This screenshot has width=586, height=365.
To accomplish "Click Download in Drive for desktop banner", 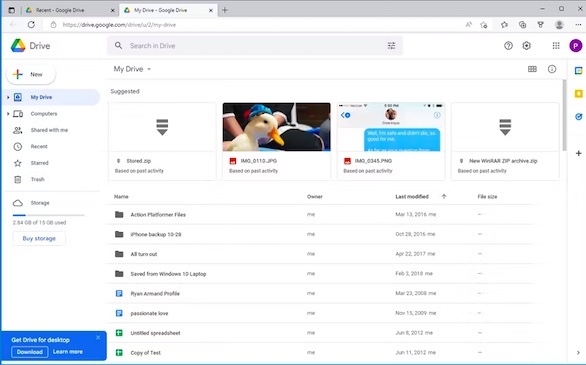I will (x=30, y=352).
